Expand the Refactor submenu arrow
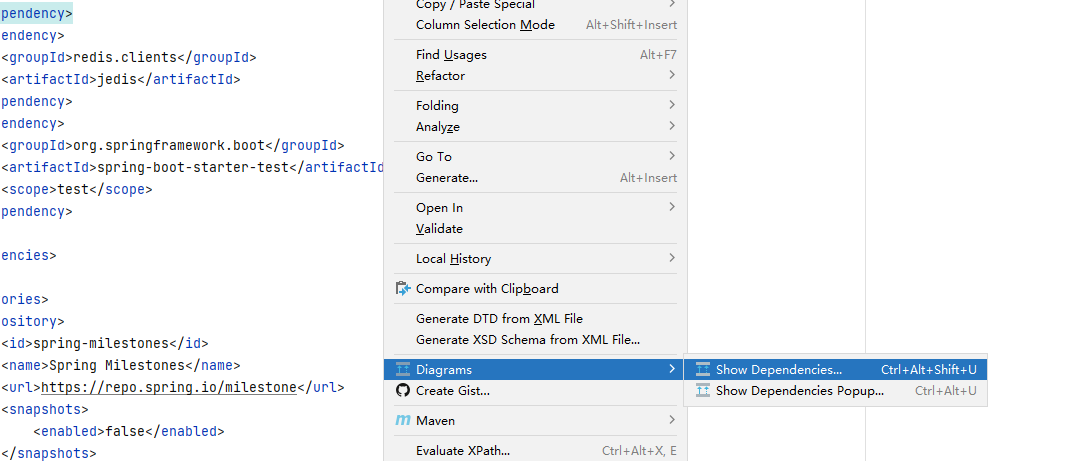 coord(672,76)
